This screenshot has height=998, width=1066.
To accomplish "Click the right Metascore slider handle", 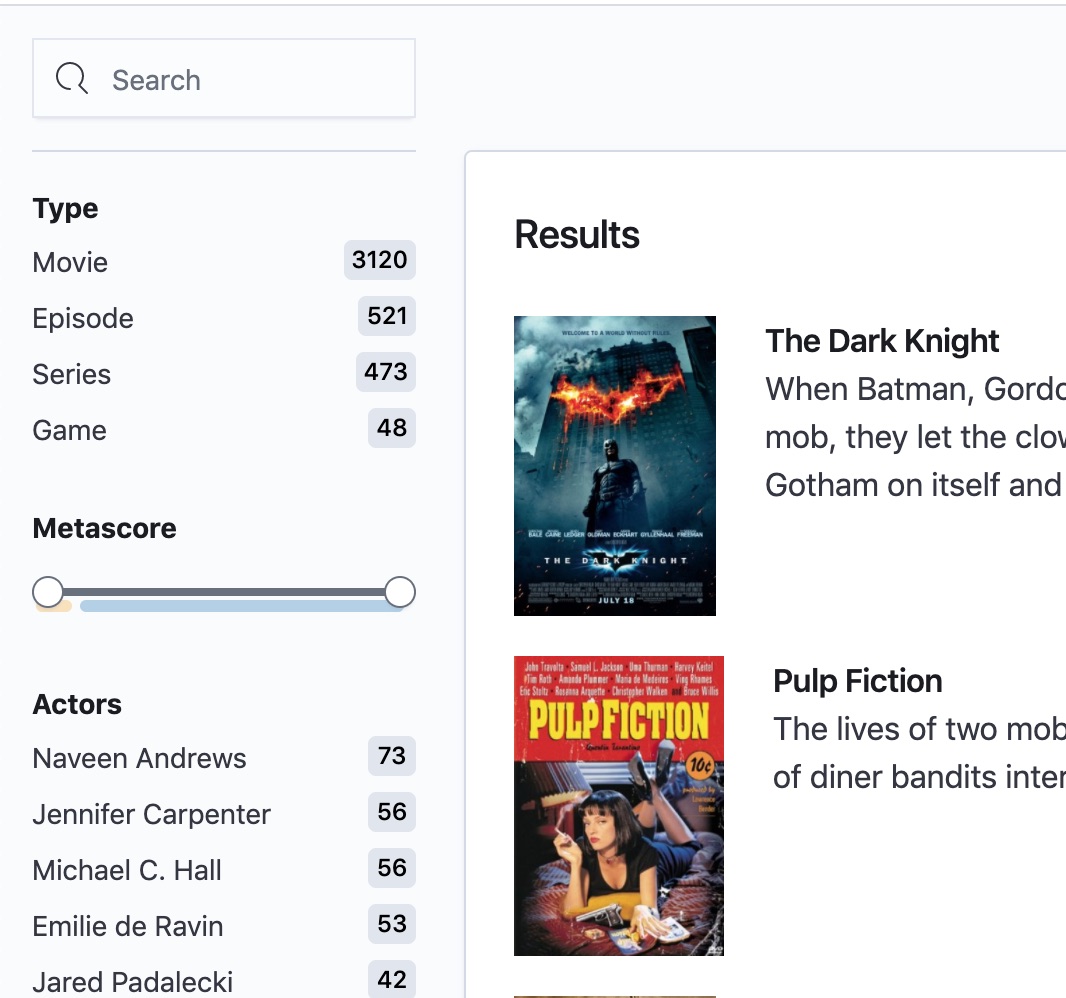I will click(x=400, y=592).
